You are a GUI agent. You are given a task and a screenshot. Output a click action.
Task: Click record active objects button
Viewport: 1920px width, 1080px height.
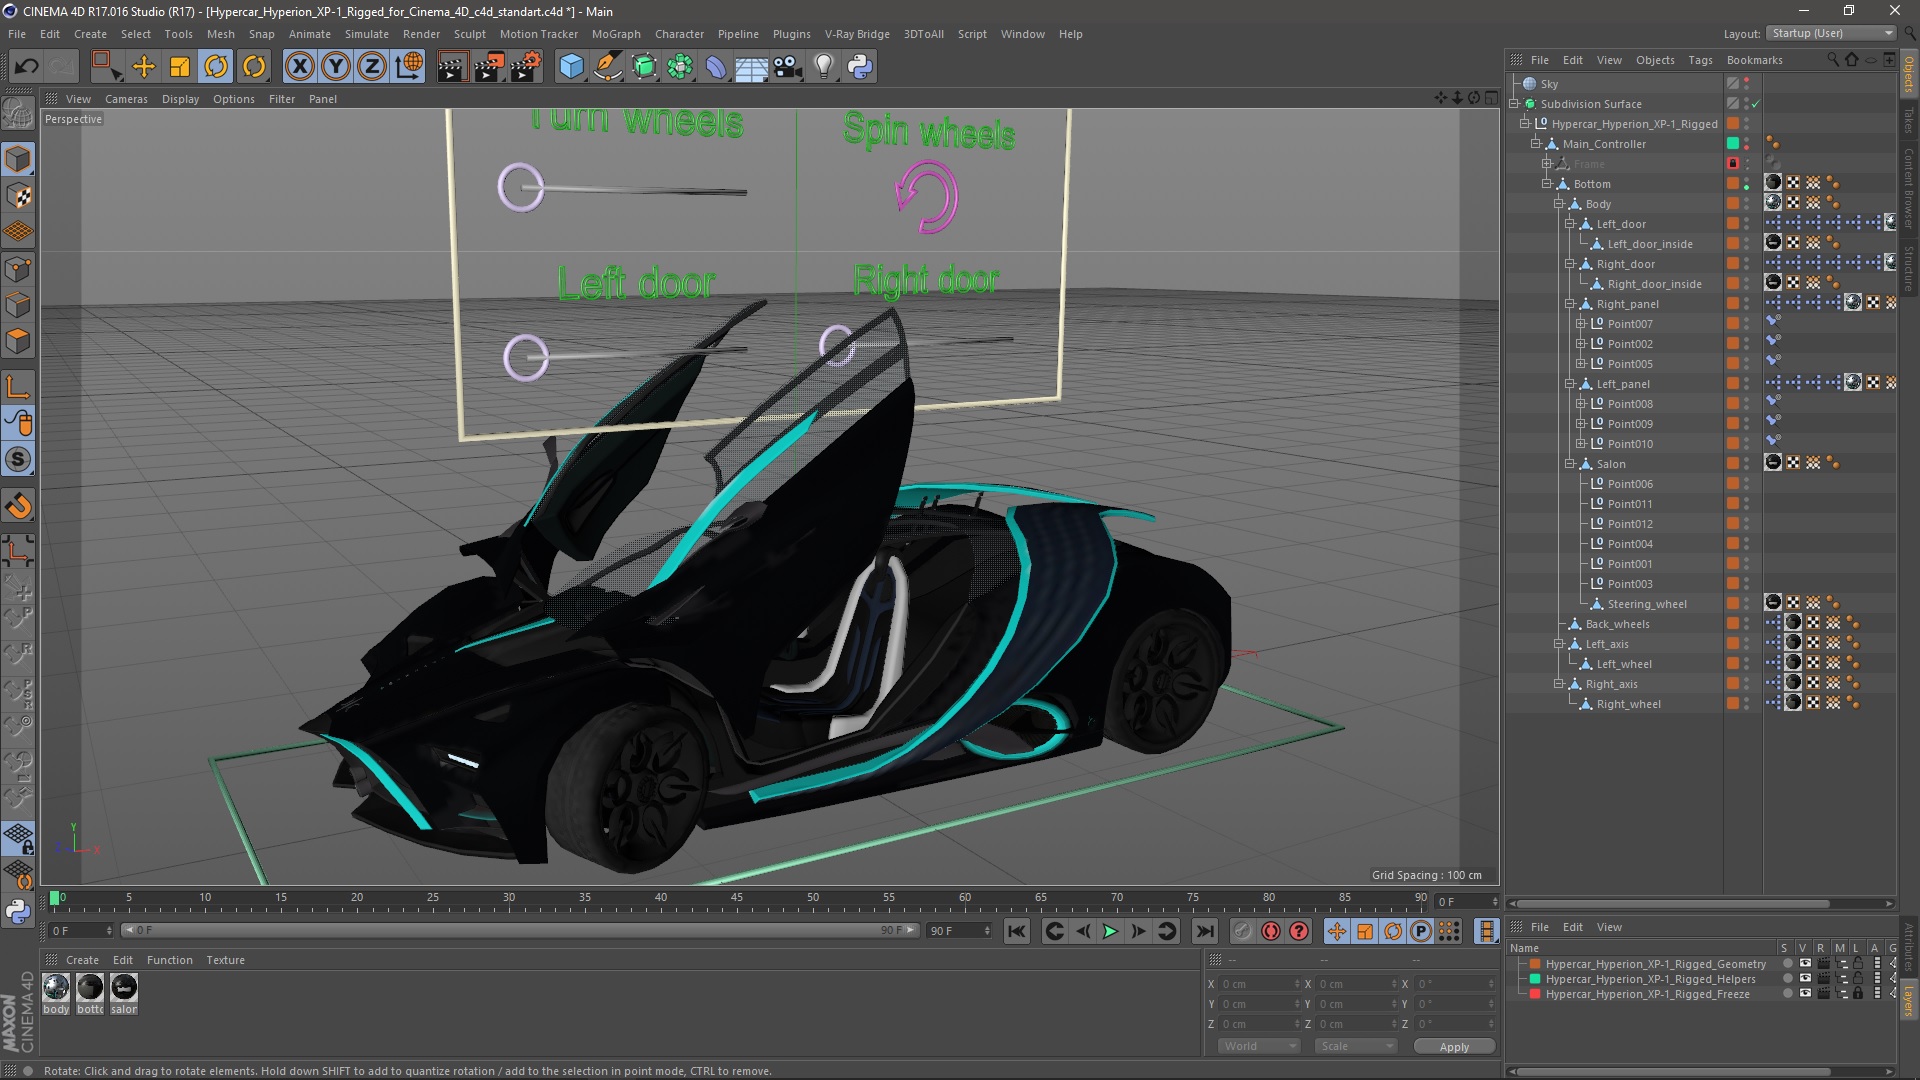pos(1242,931)
